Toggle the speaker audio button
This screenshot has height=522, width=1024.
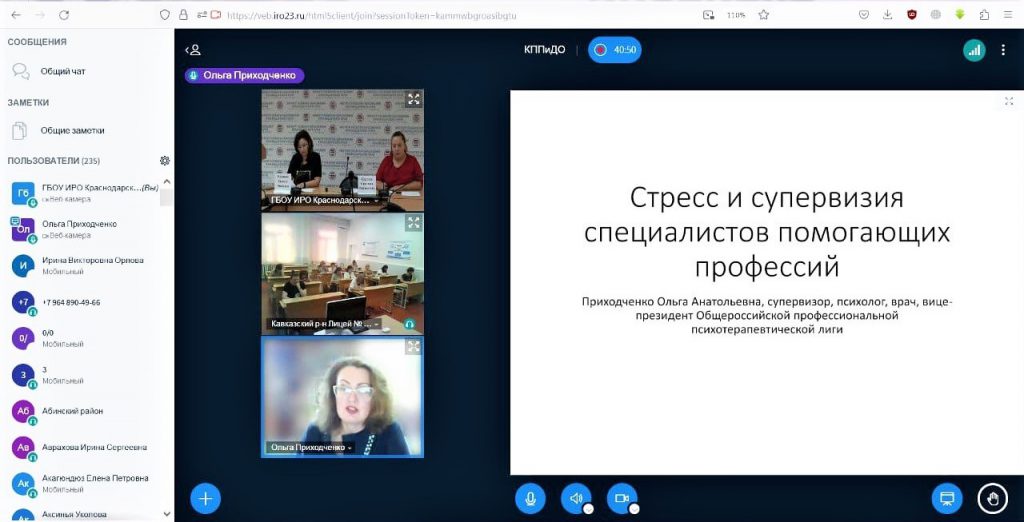click(x=576, y=498)
